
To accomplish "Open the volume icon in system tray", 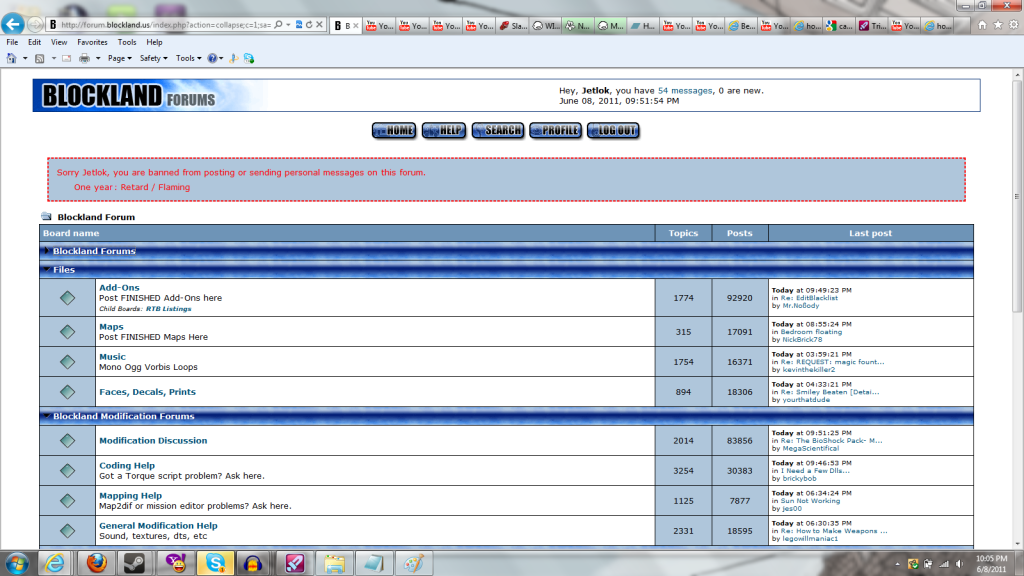I will click(x=959, y=564).
